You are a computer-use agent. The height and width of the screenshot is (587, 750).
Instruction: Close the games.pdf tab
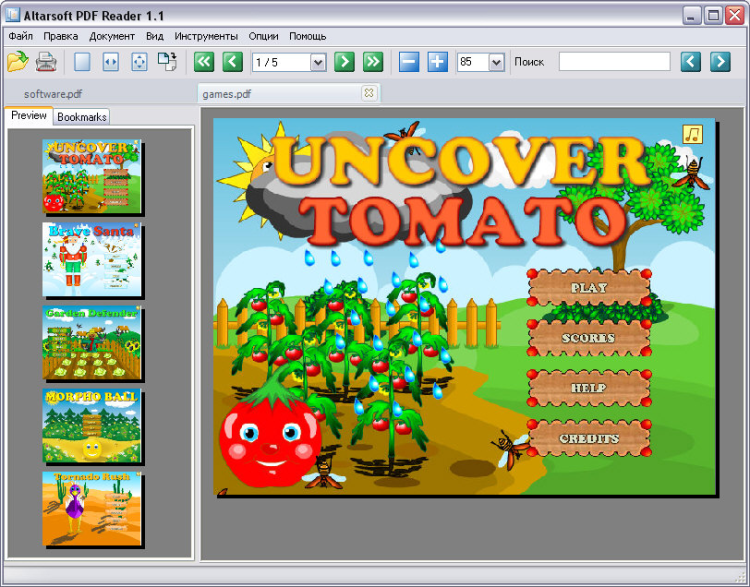pos(369,93)
